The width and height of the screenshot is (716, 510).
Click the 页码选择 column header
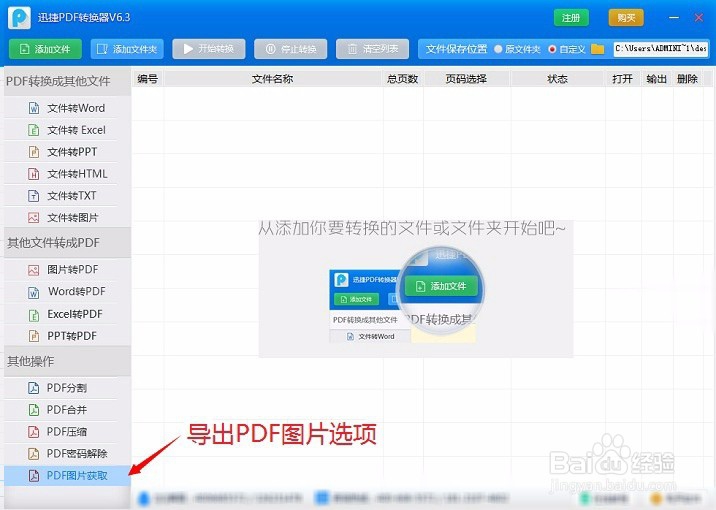tap(466, 79)
